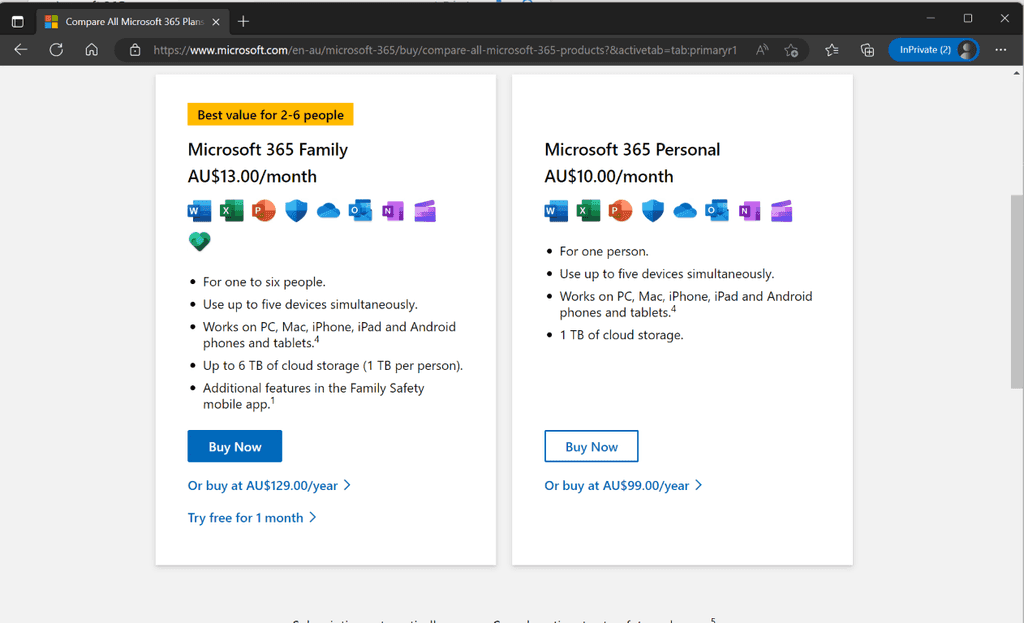Open the browser settings menu with three dots
The width and height of the screenshot is (1024, 623).
[x=1000, y=49]
